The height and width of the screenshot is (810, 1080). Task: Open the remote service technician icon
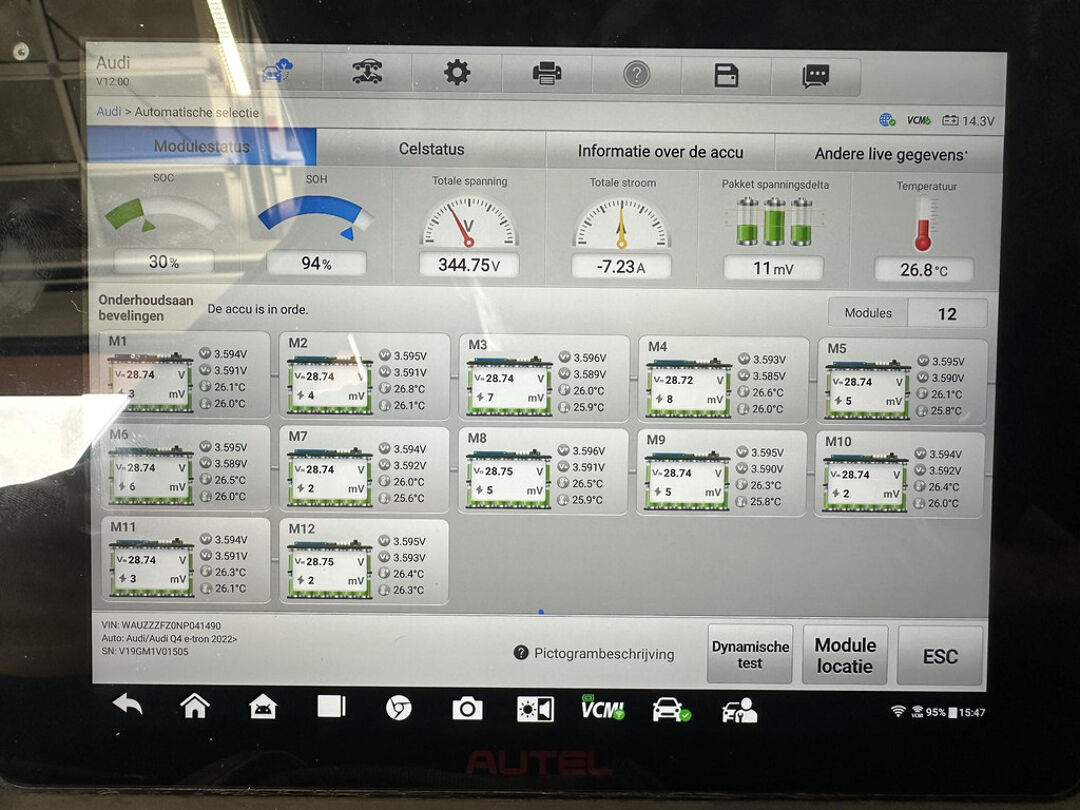[739, 711]
